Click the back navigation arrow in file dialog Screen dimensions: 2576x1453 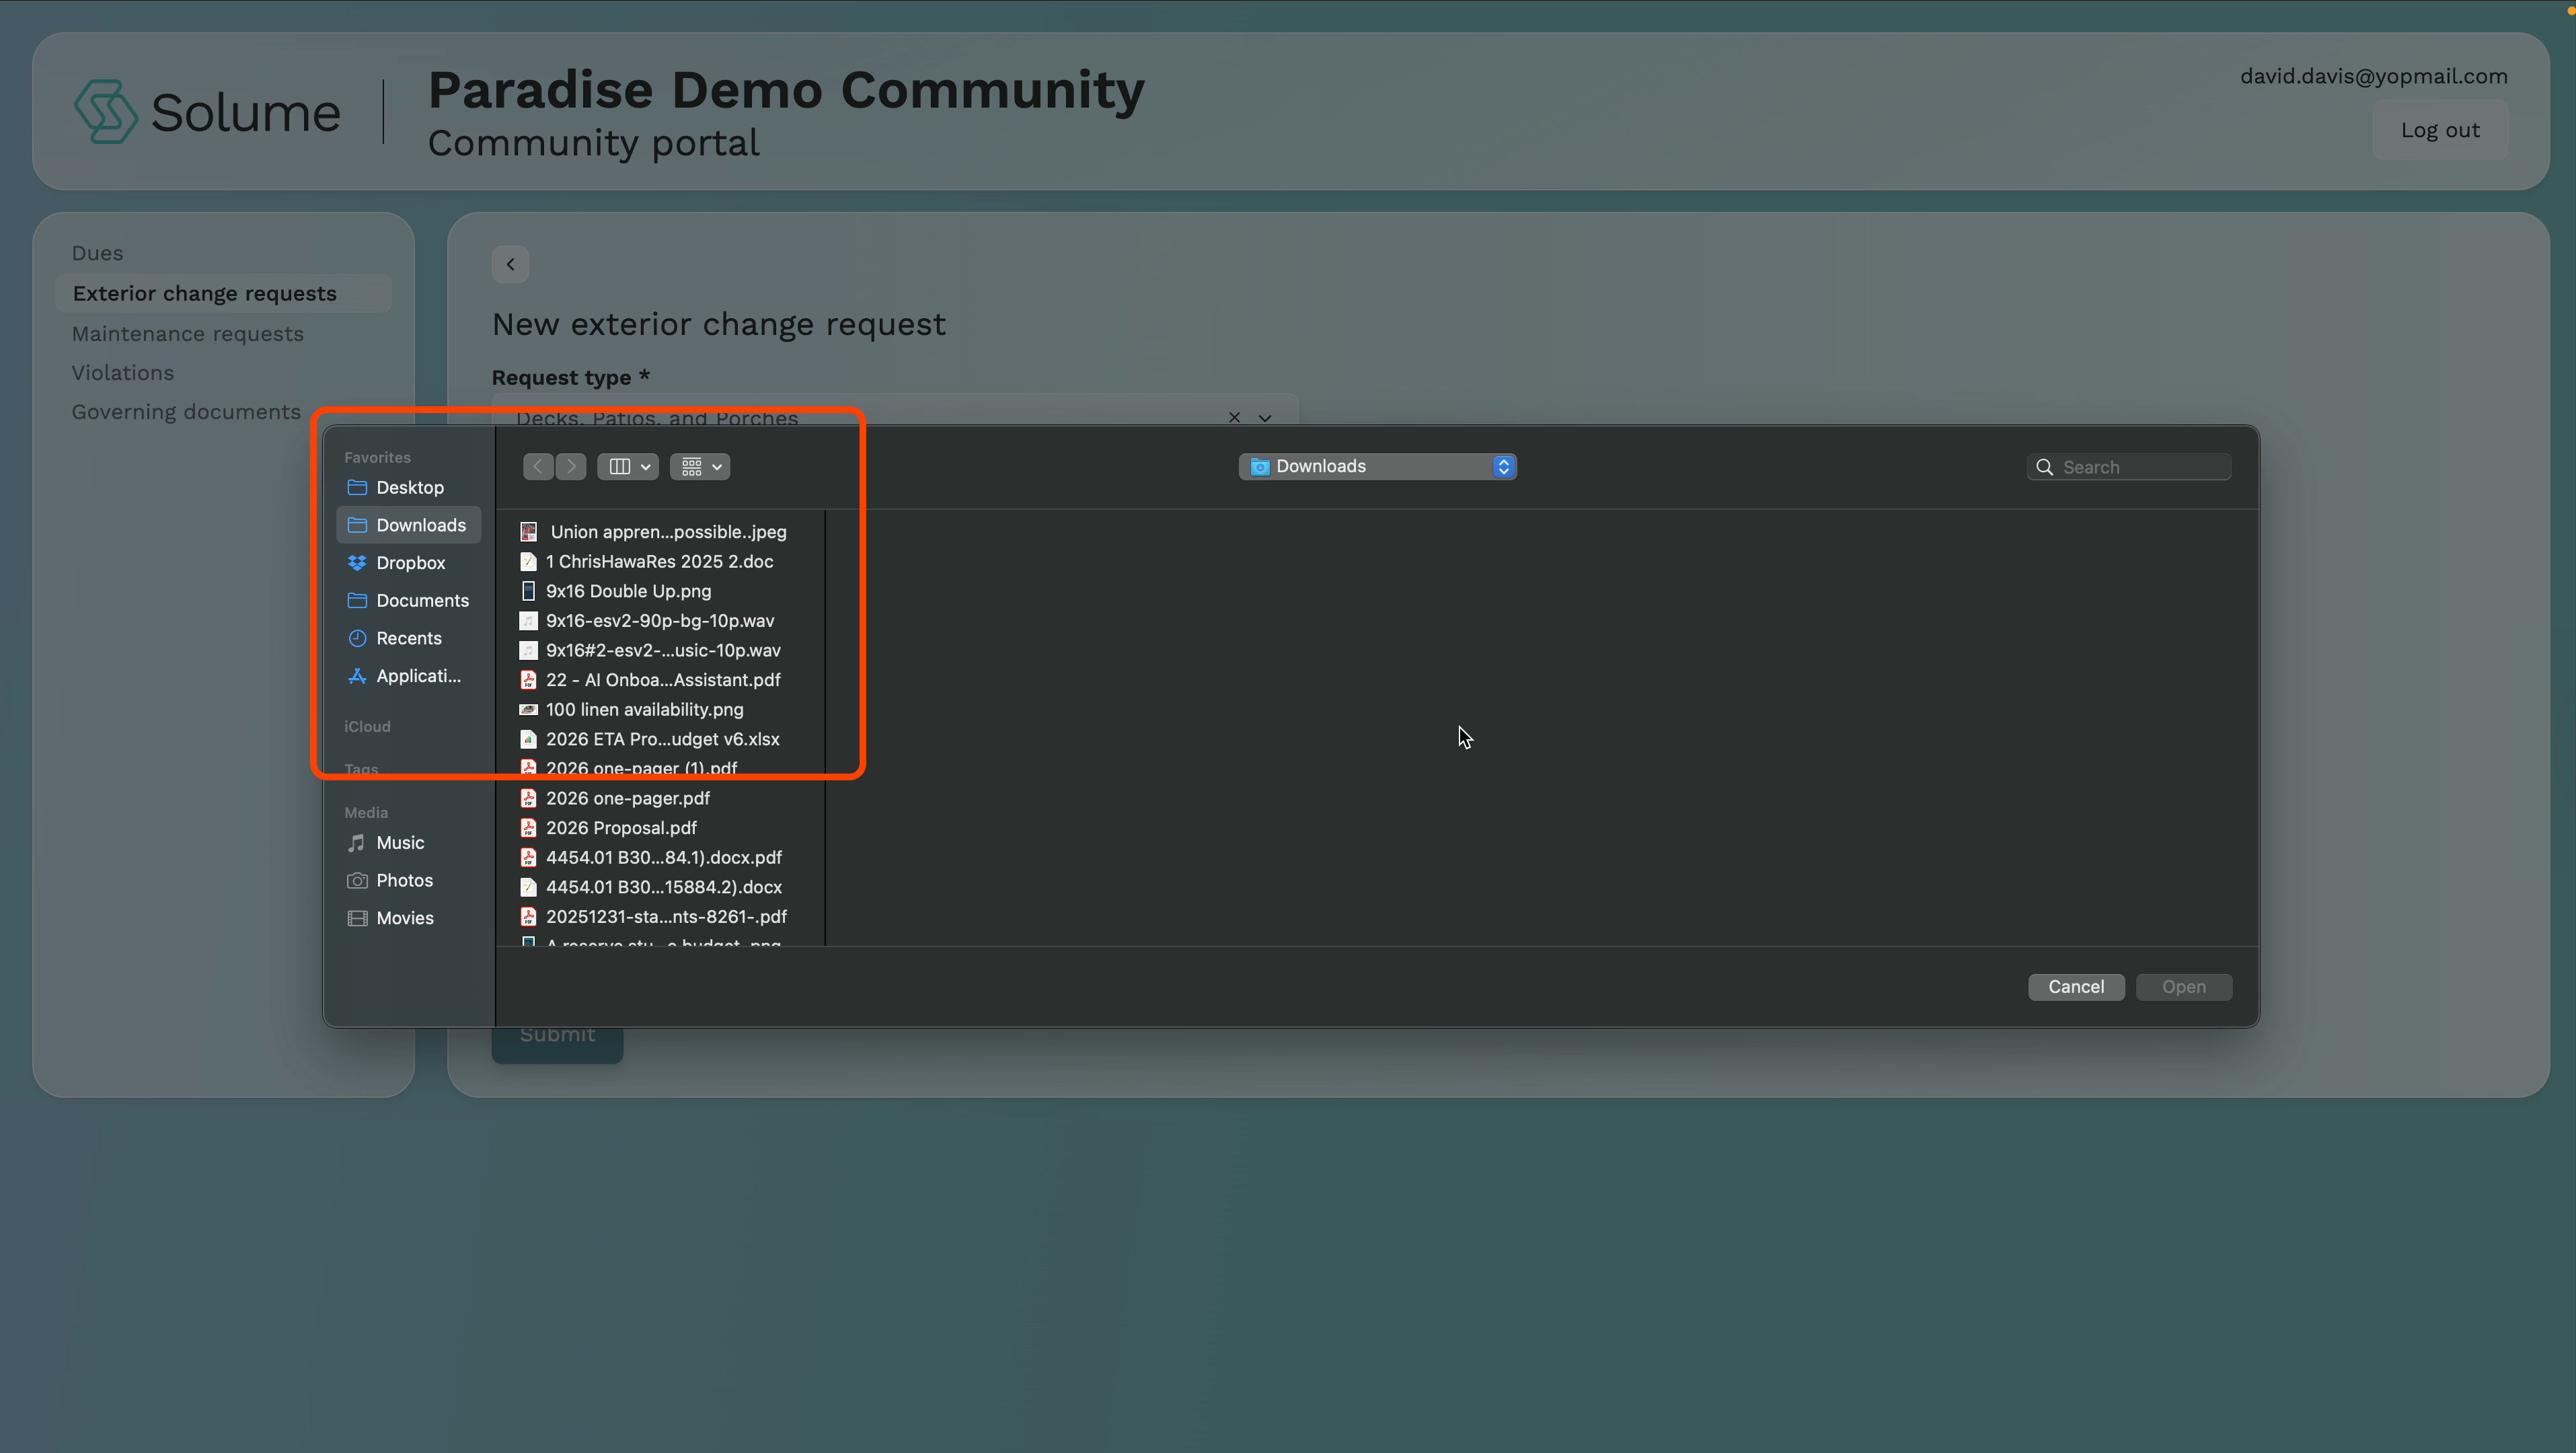538,466
